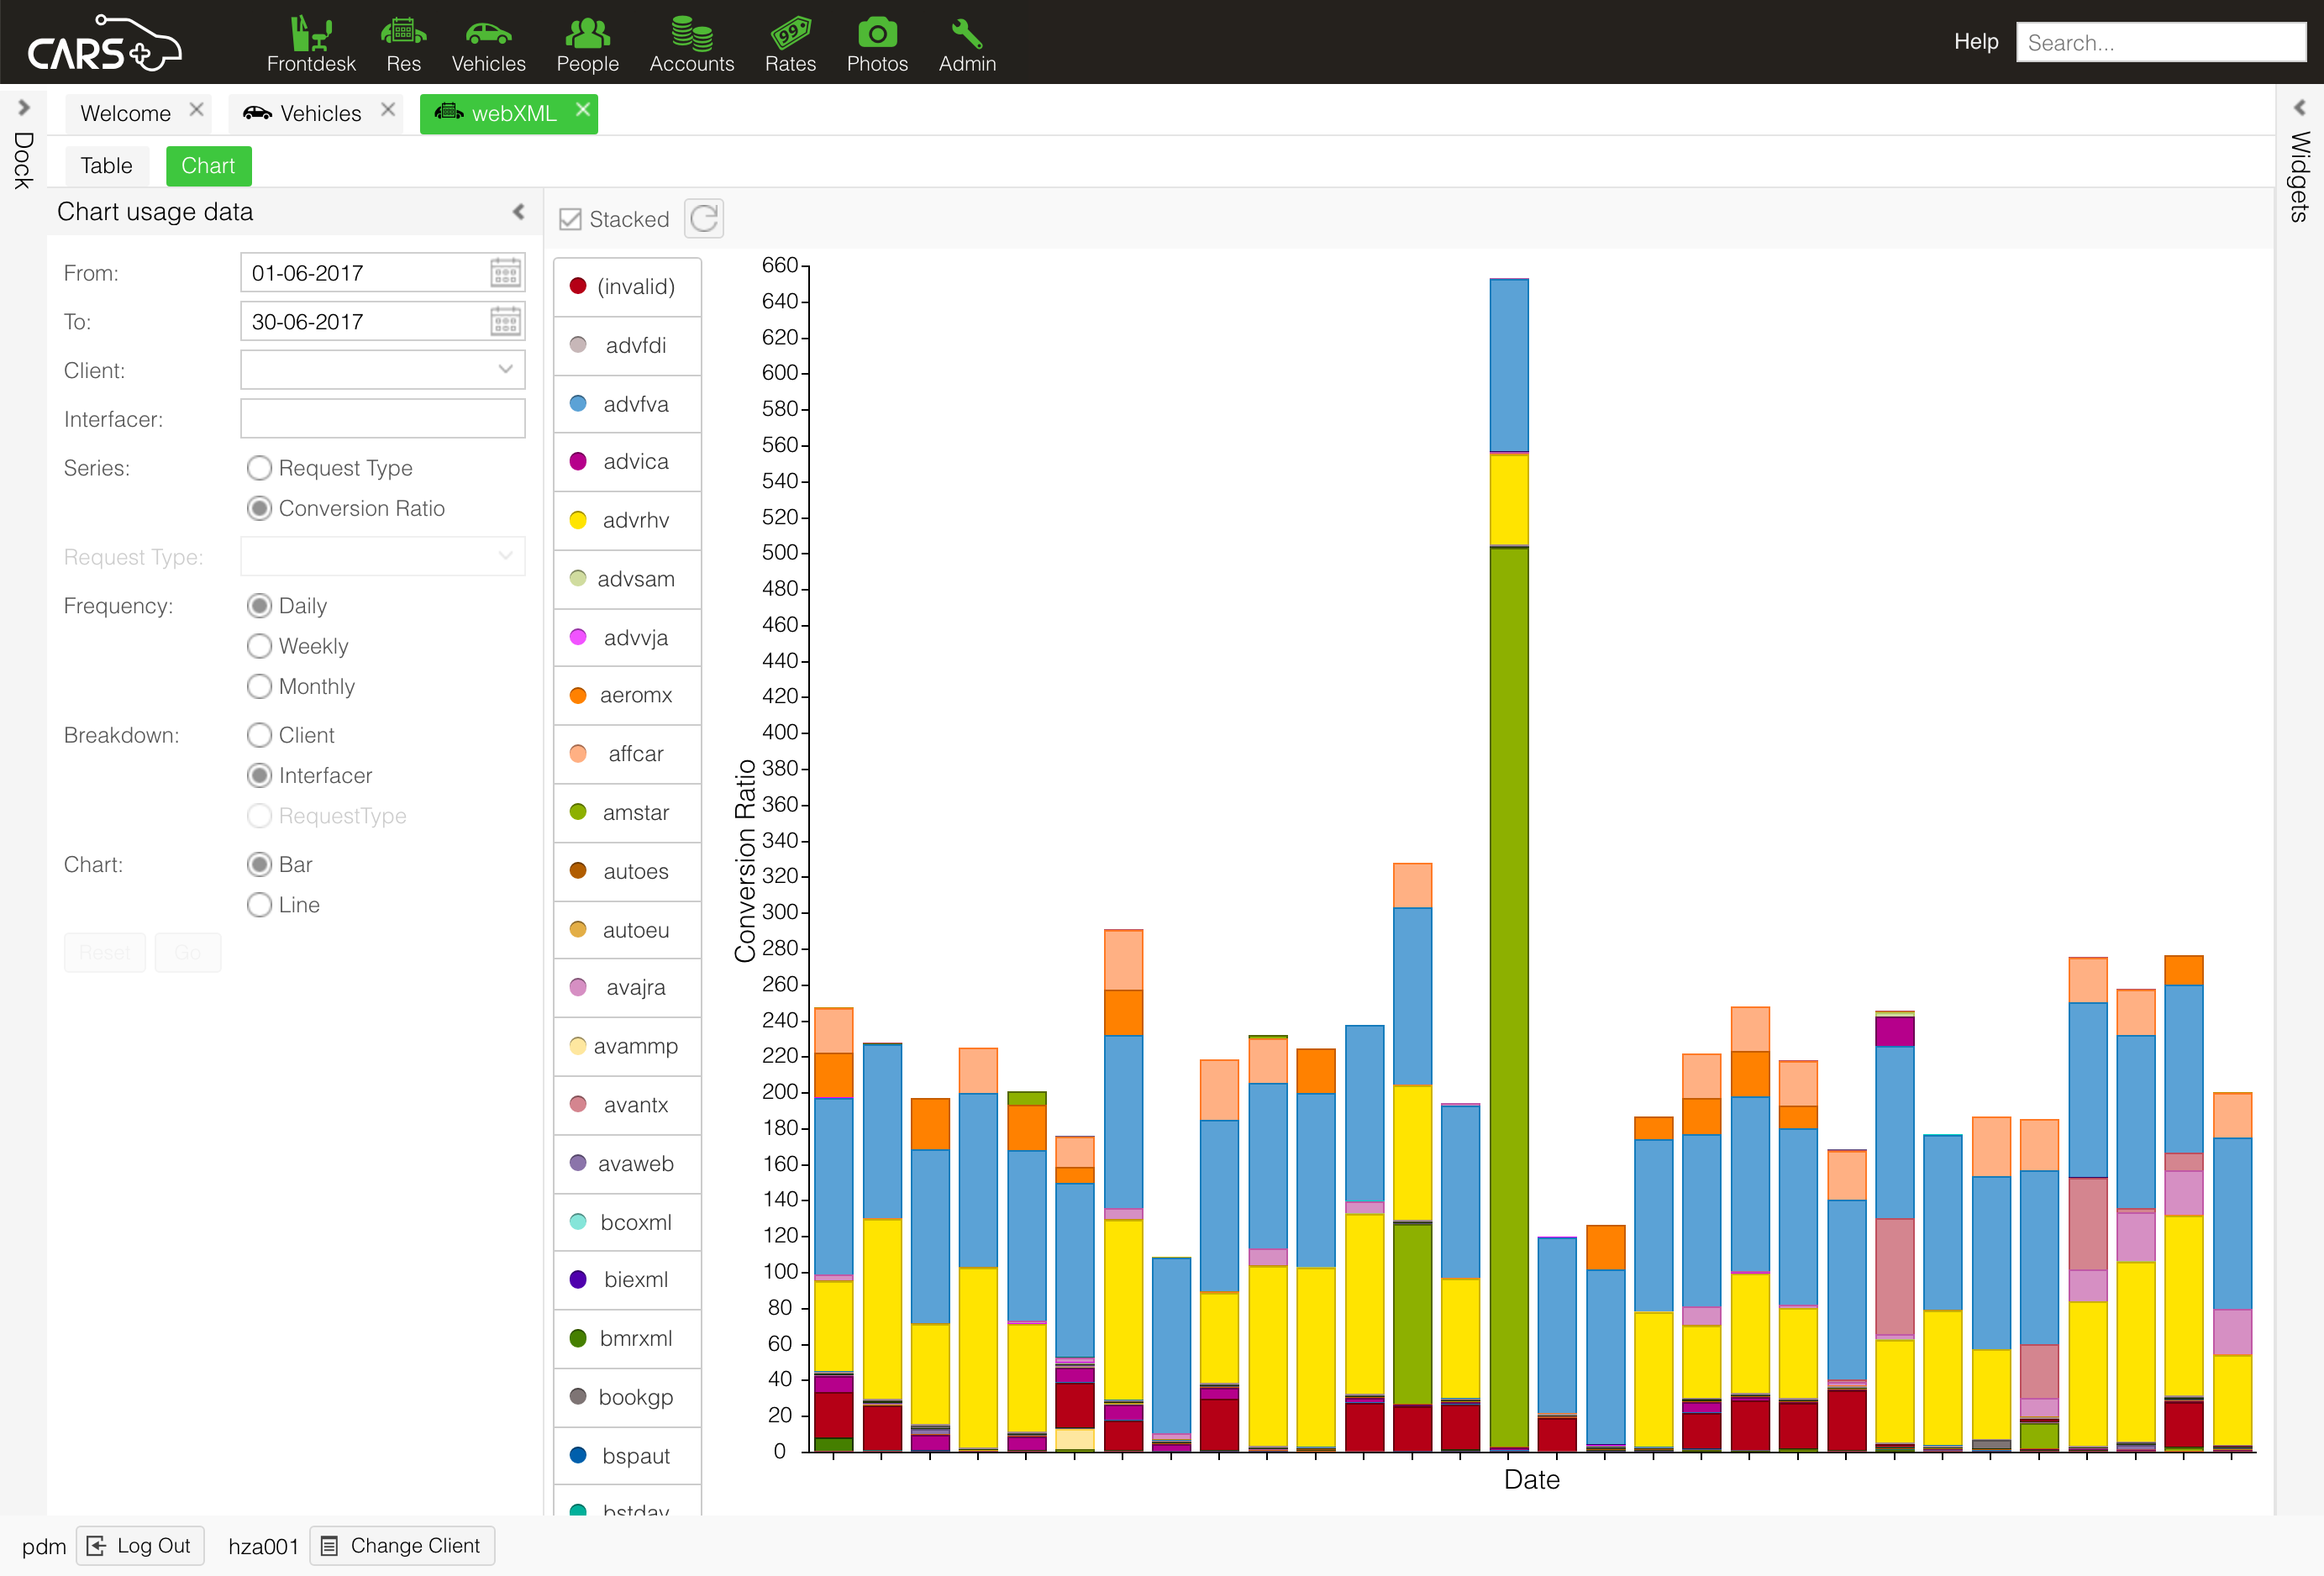Open the Rates tag icon
Viewport: 2324px width, 1576px height.
(x=789, y=34)
